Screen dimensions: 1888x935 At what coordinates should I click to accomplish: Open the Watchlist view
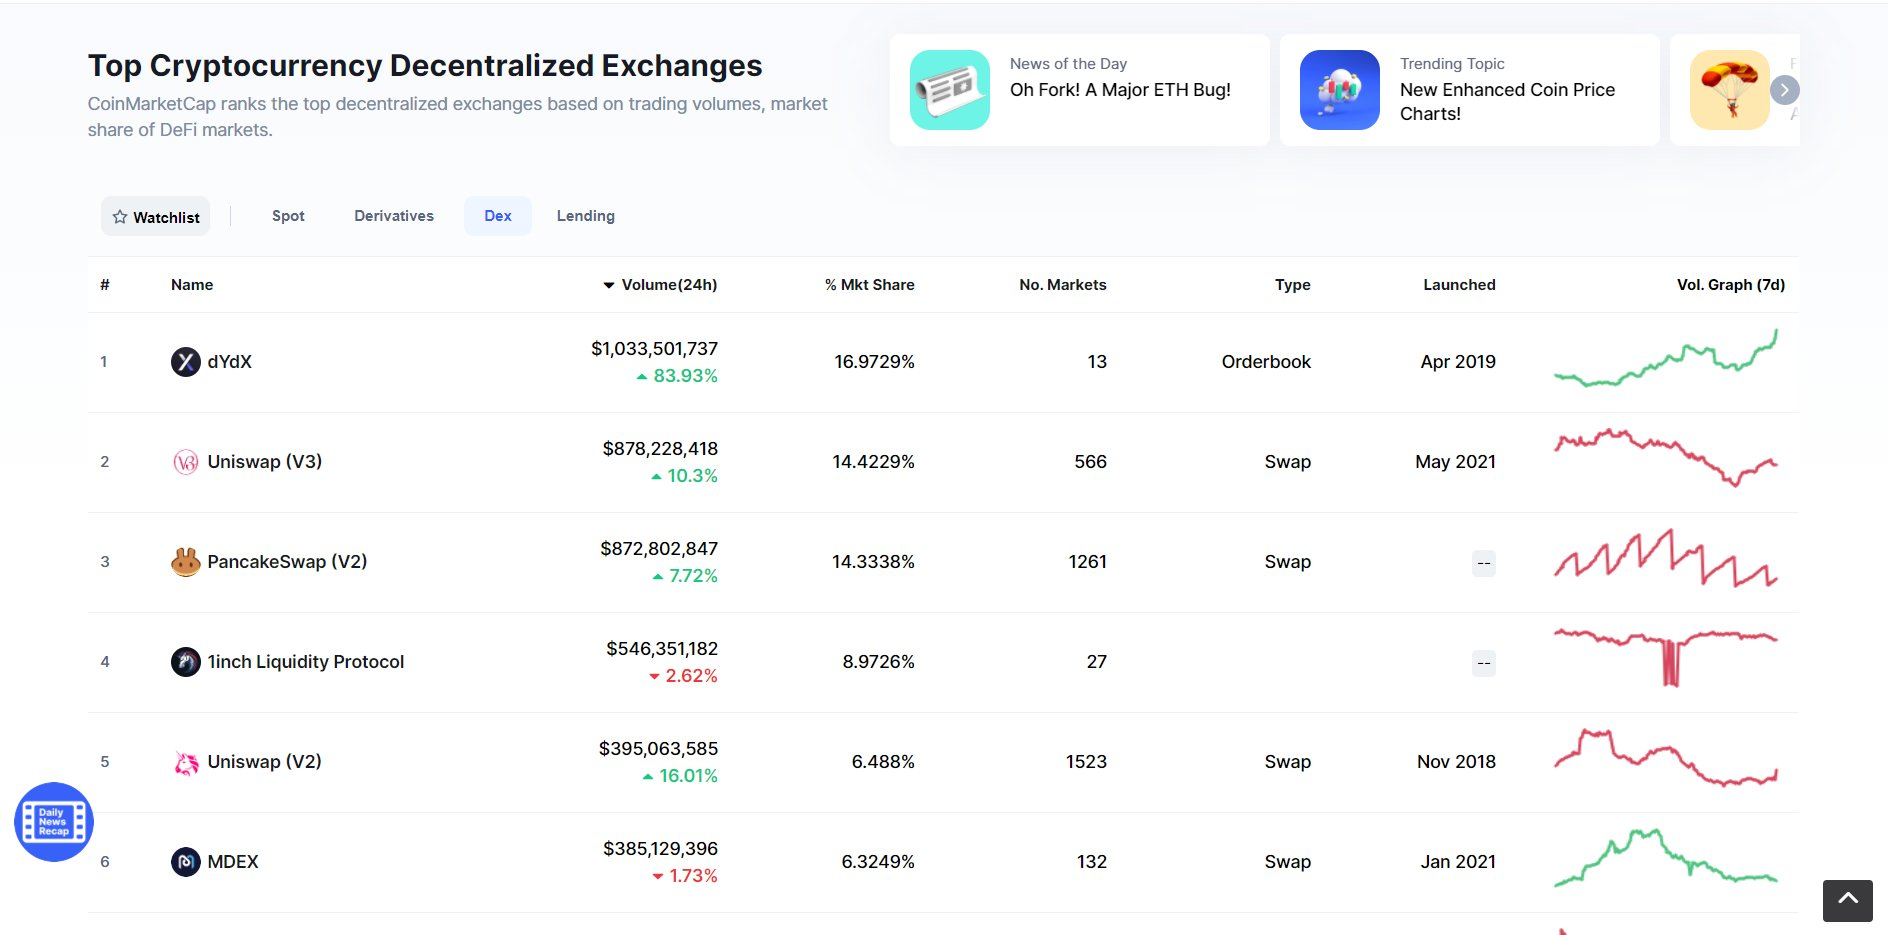(155, 216)
